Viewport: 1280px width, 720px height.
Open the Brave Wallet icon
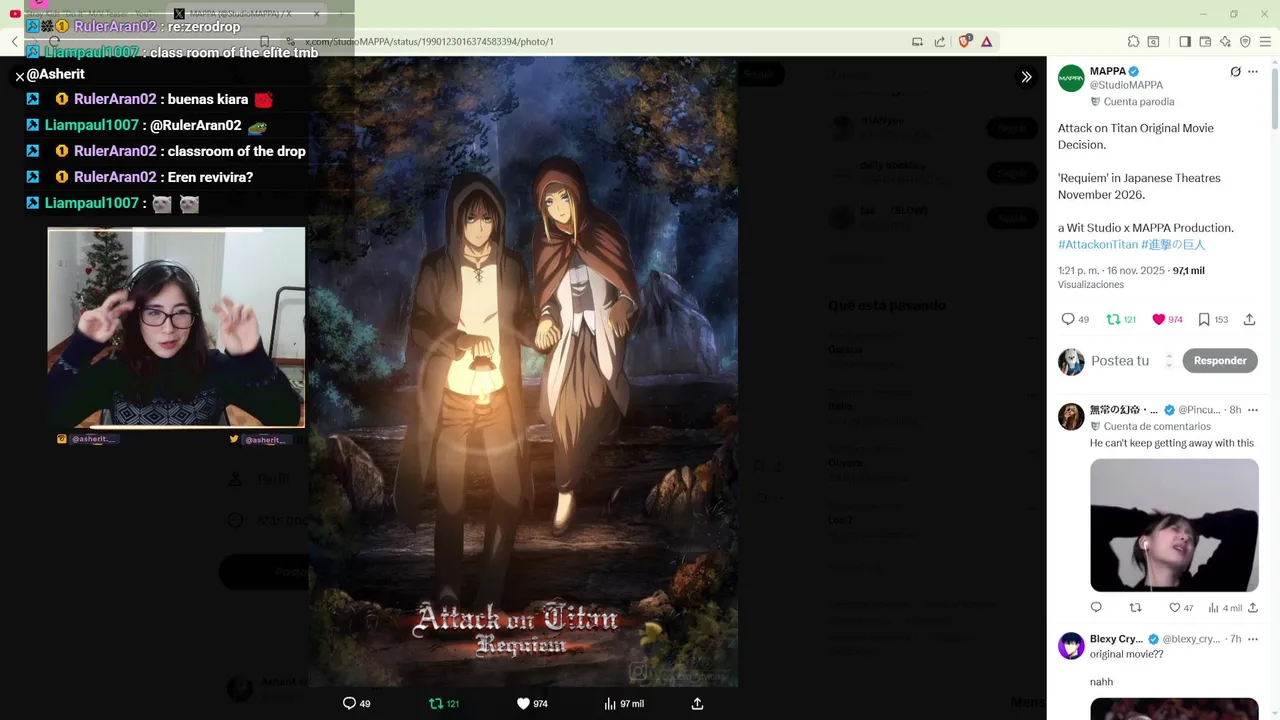pyautogui.click(x=1205, y=42)
